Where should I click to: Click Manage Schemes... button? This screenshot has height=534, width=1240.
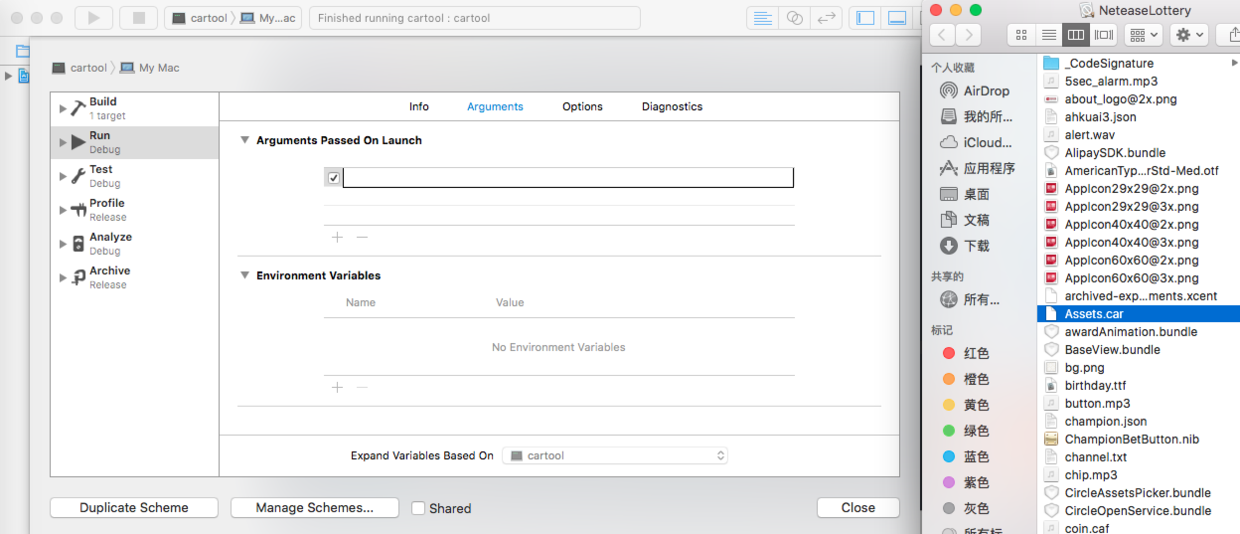(314, 508)
